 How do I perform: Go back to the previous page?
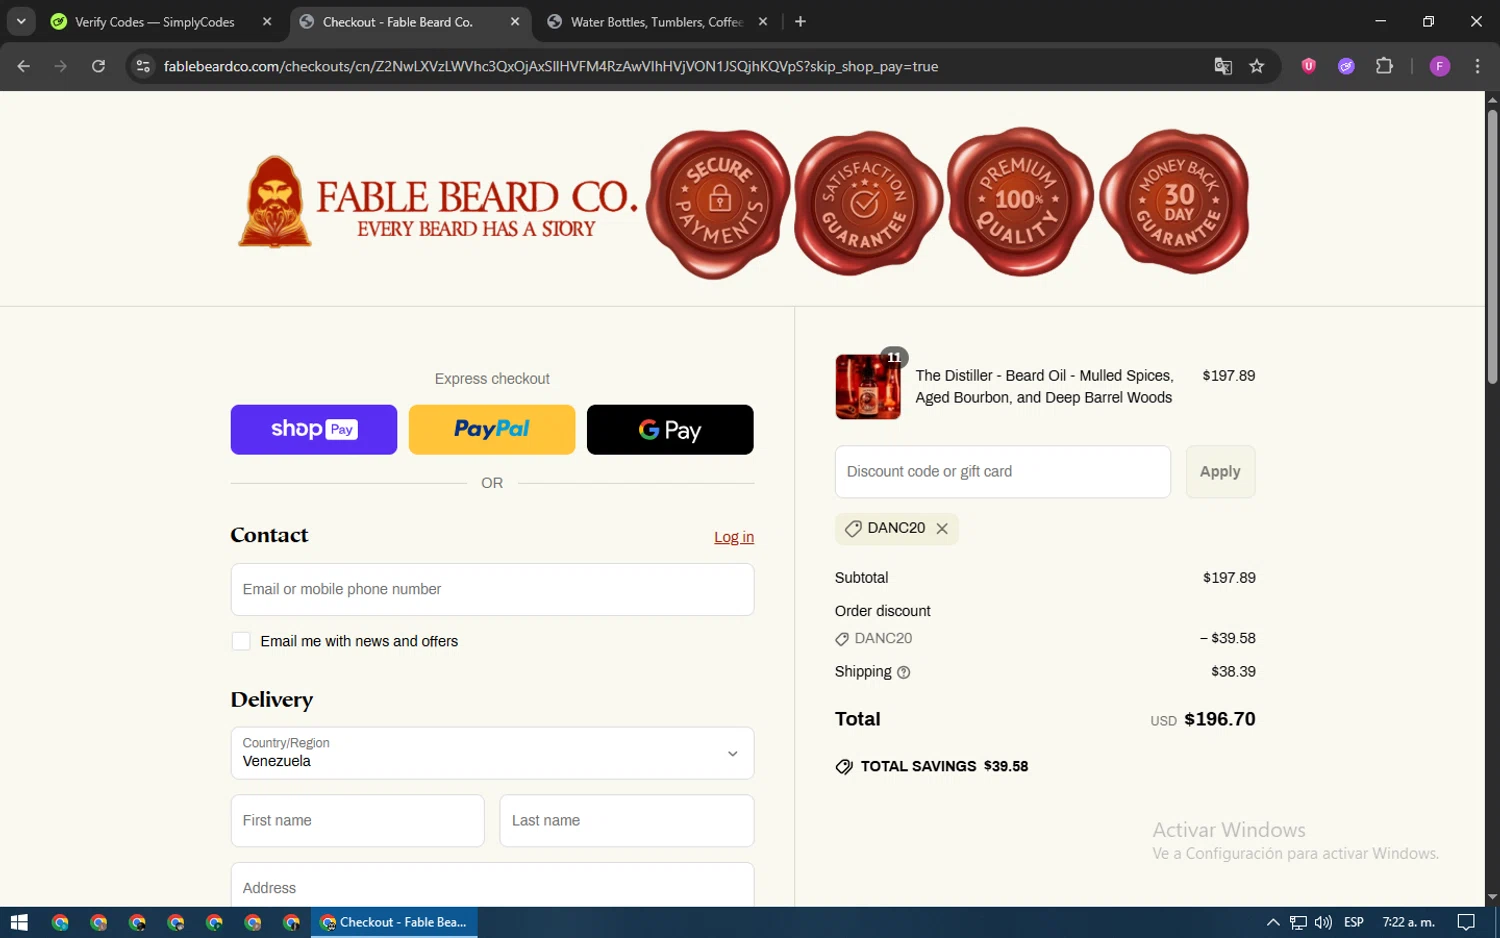23,66
